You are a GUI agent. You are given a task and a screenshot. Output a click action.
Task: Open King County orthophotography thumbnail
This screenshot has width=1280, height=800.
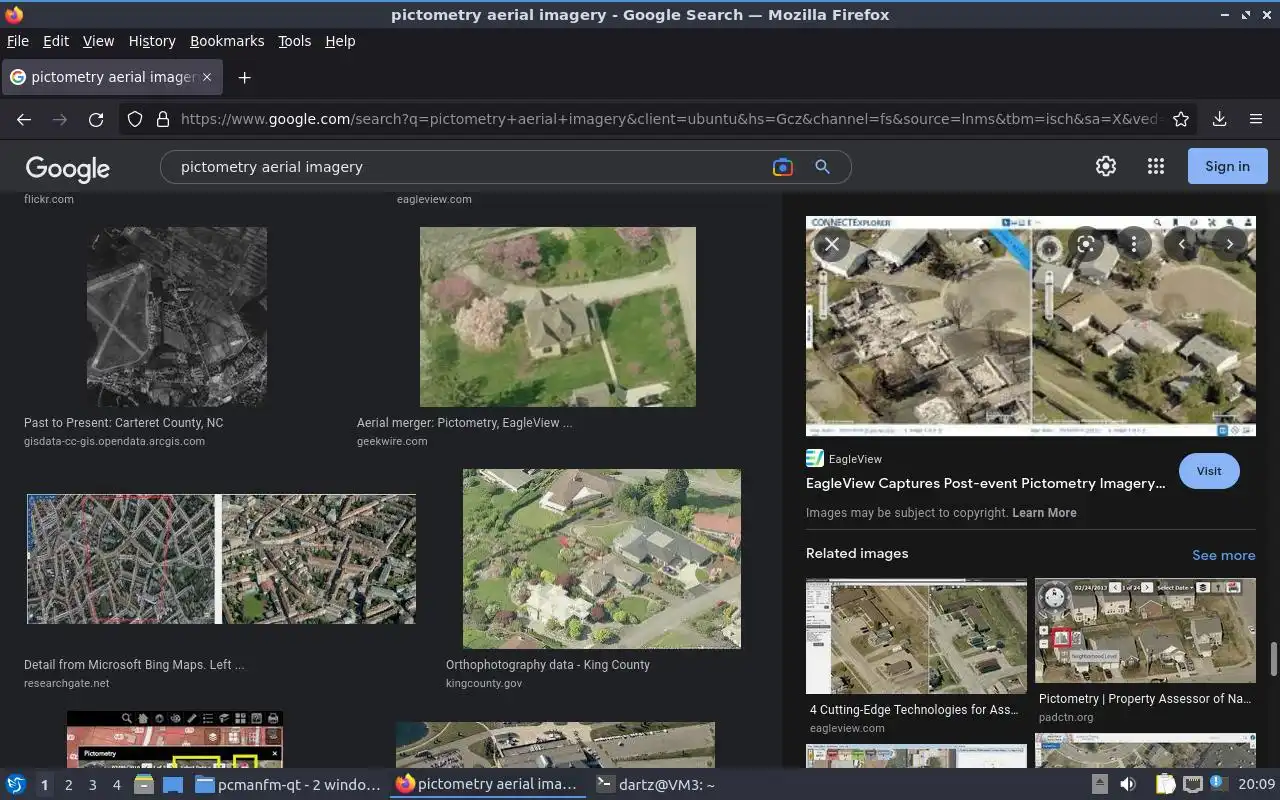pyautogui.click(x=602, y=559)
